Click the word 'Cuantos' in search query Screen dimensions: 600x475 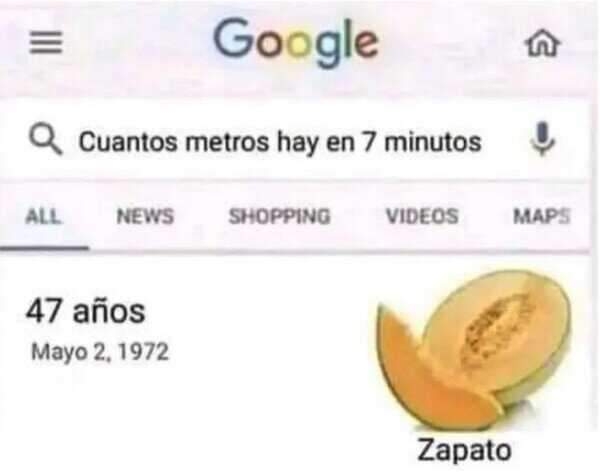pyautogui.click(x=128, y=142)
